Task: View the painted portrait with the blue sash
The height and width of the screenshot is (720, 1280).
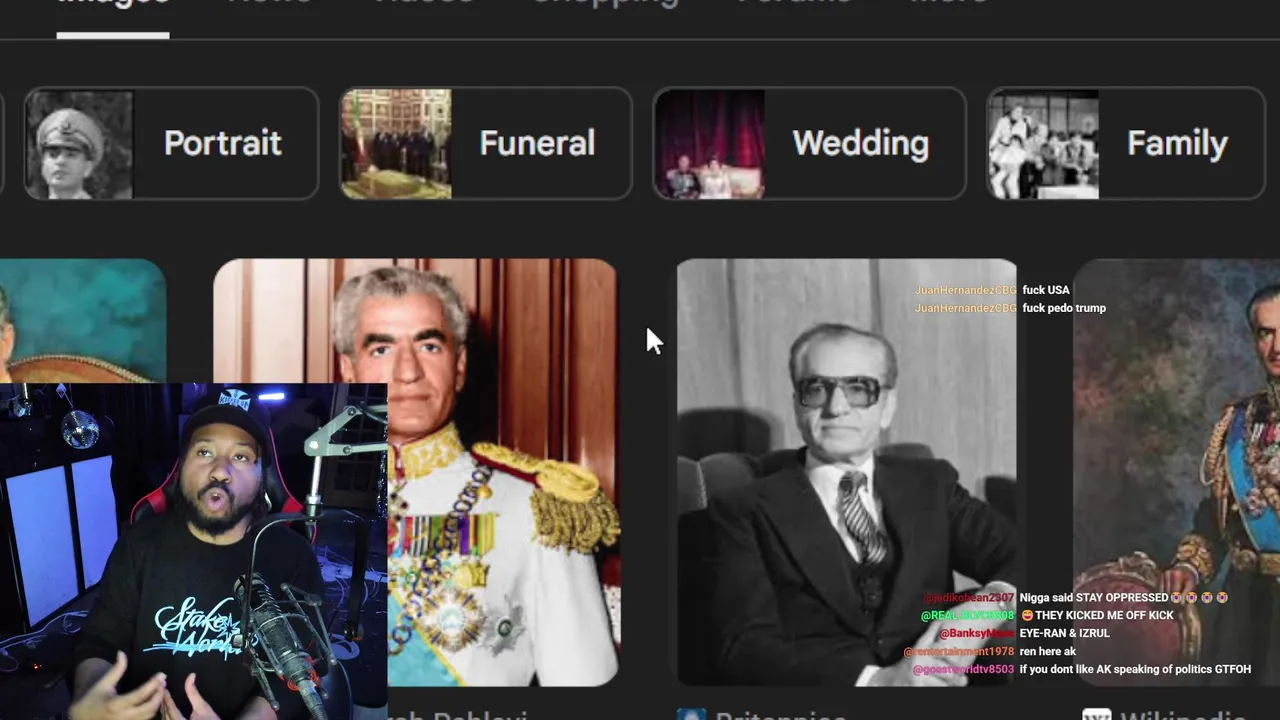Action: pos(1176,472)
